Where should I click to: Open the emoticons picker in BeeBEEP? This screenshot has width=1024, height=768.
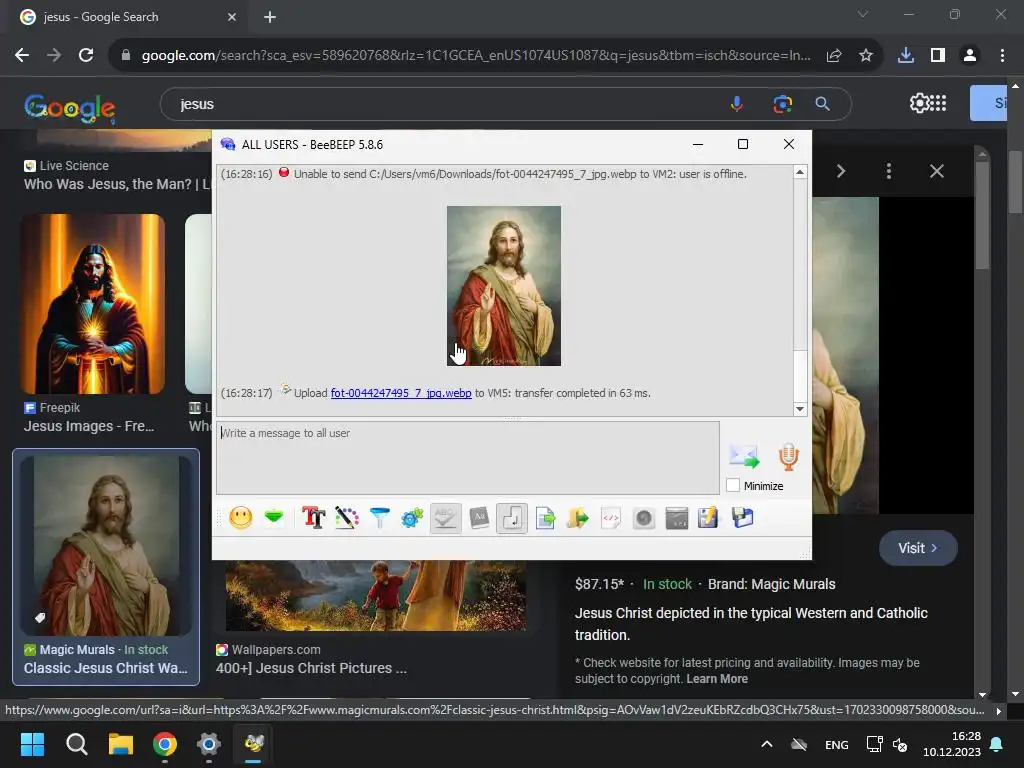point(240,519)
